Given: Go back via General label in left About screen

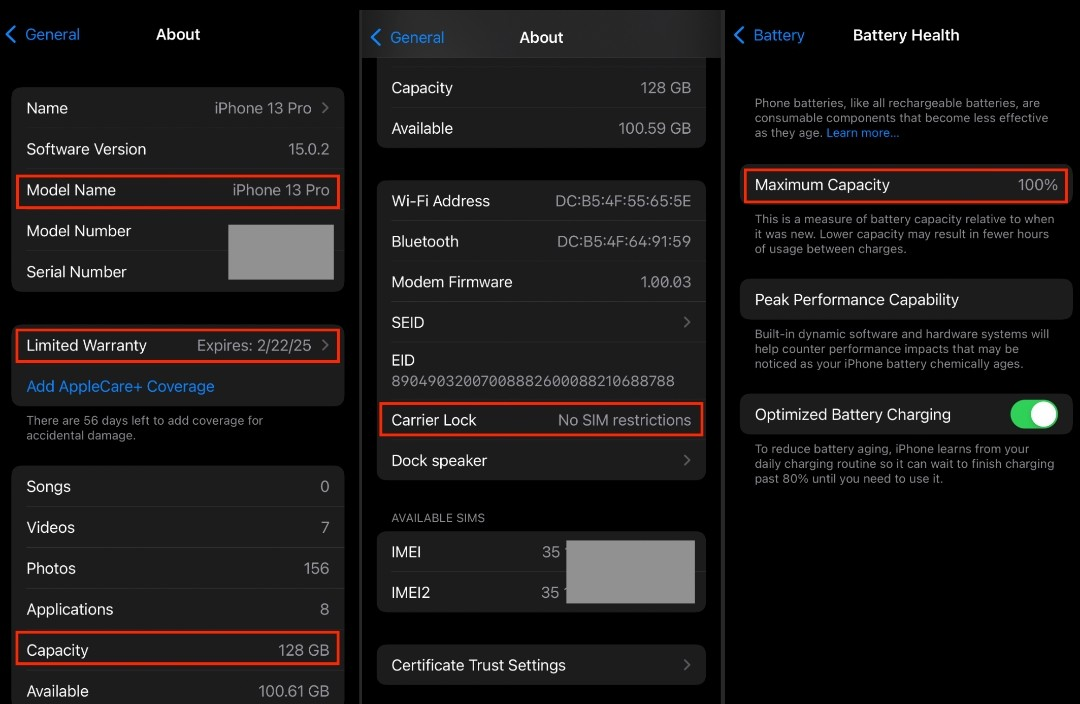Looking at the screenshot, I should point(52,34).
